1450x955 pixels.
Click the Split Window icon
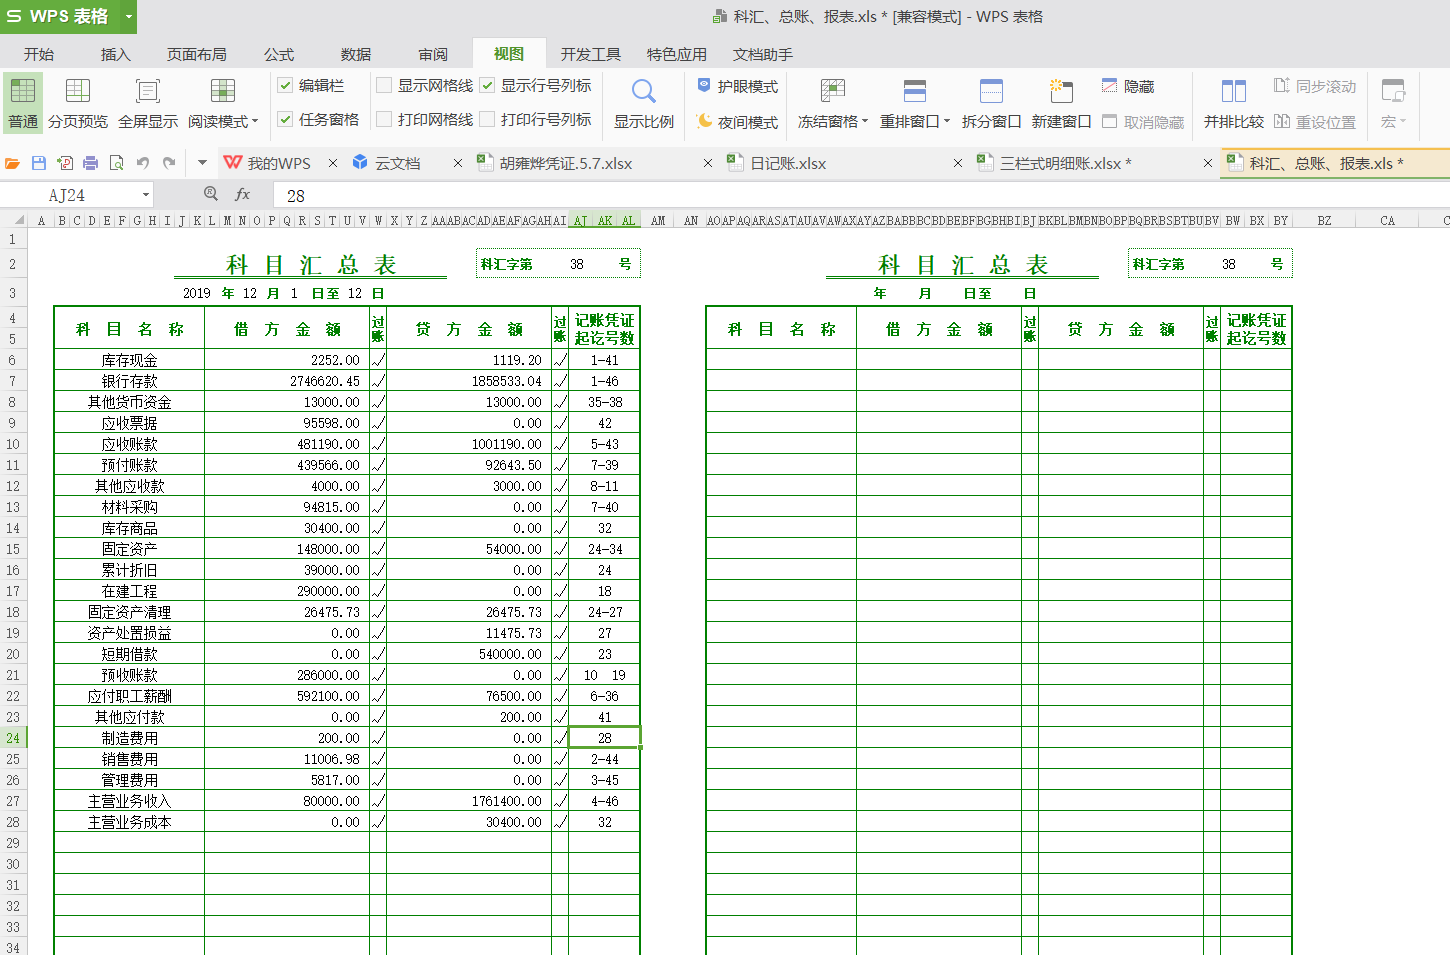pyautogui.click(x=991, y=93)
